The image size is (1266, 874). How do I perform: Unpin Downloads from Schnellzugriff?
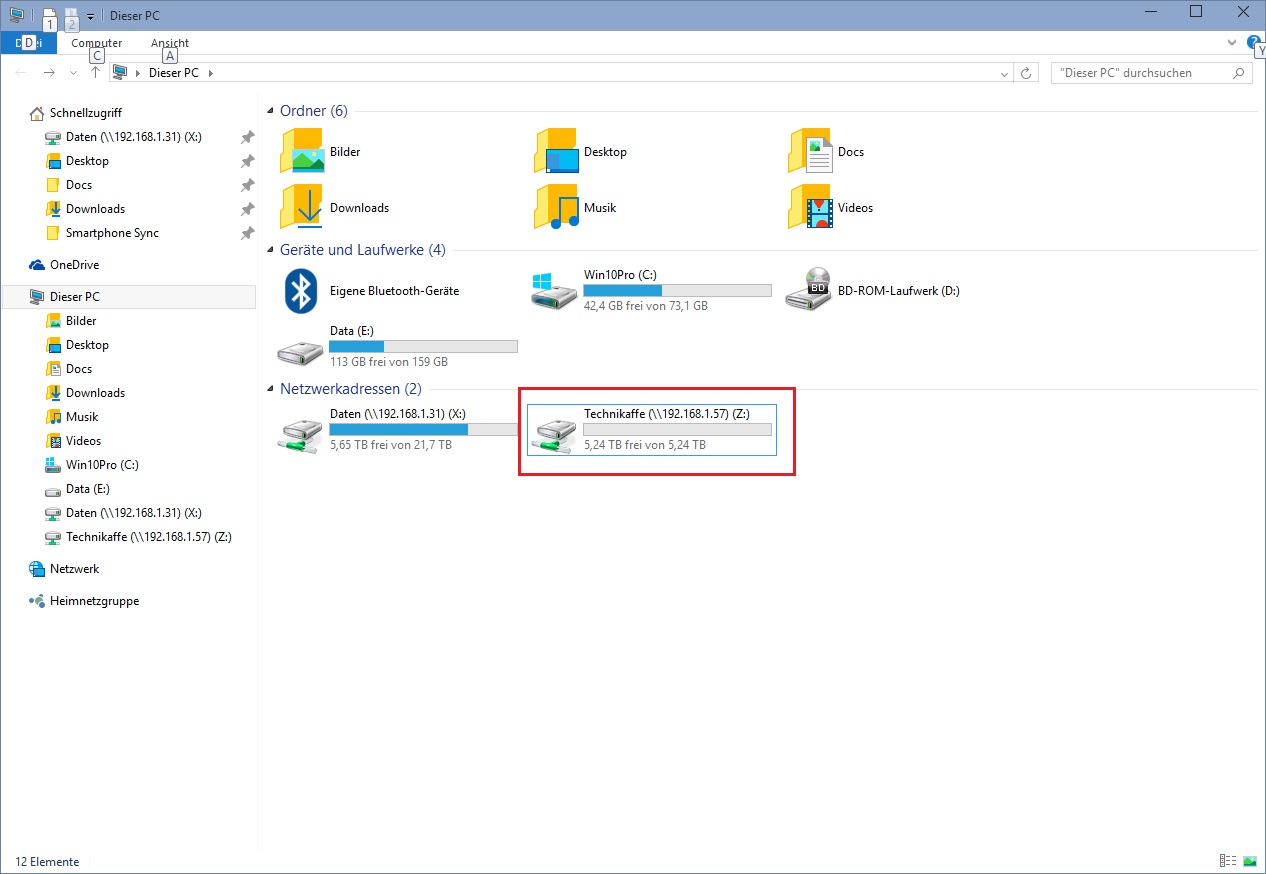[x=247, y=209]
